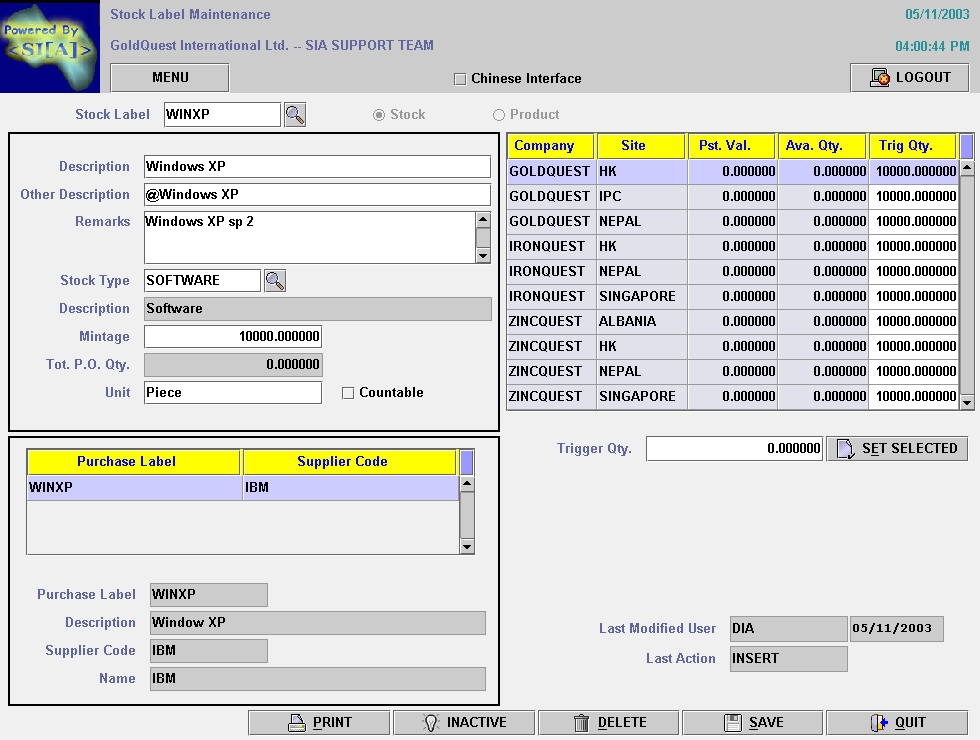Select the Stock radio button
Screen dimensions: 980x740
pyautogui.click(x=379, y=115)
